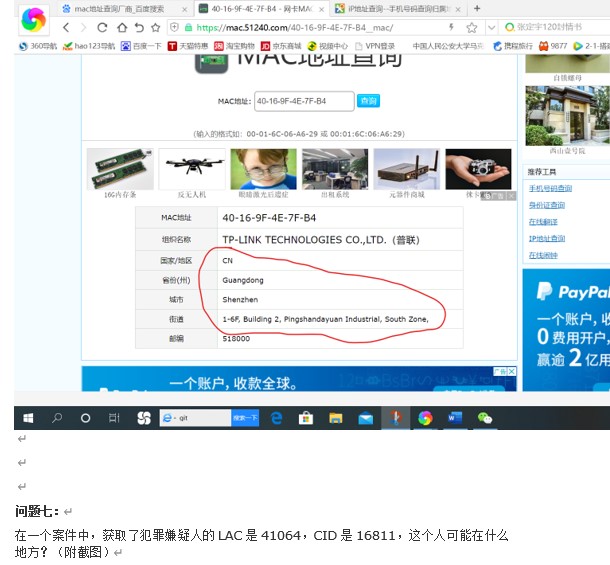610x565 pixels.
Task: Open the IP地址查询 sidebar link
Action: [x=547, y=239]
